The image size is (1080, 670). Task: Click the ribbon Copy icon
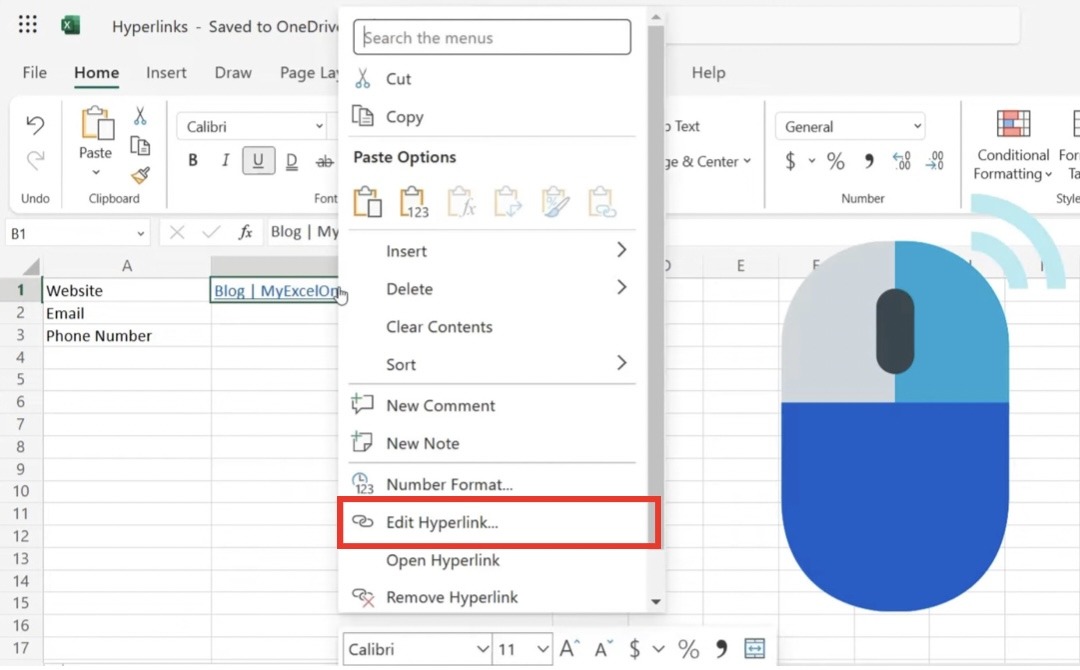[x=140, y=146]
